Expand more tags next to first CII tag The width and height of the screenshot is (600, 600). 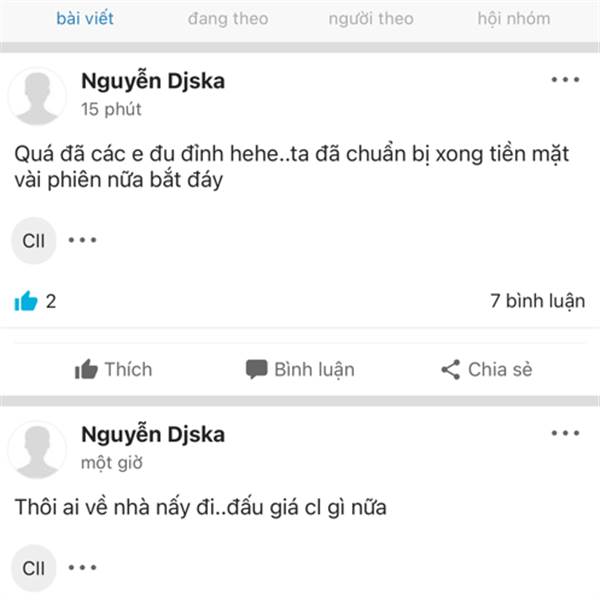[82, 240]
